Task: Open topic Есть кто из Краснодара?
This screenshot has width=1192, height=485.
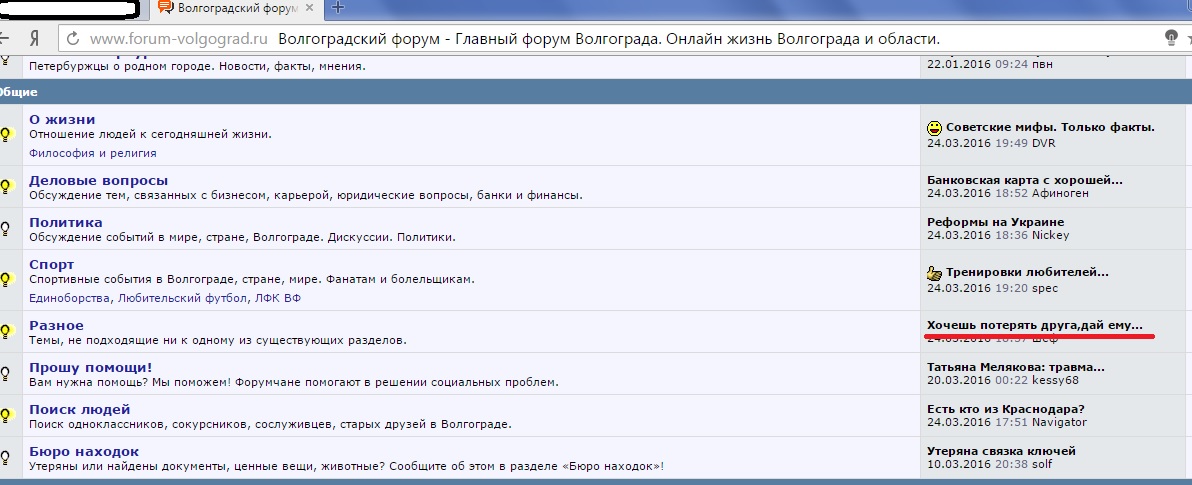Action: click(x=1006, y=409)
